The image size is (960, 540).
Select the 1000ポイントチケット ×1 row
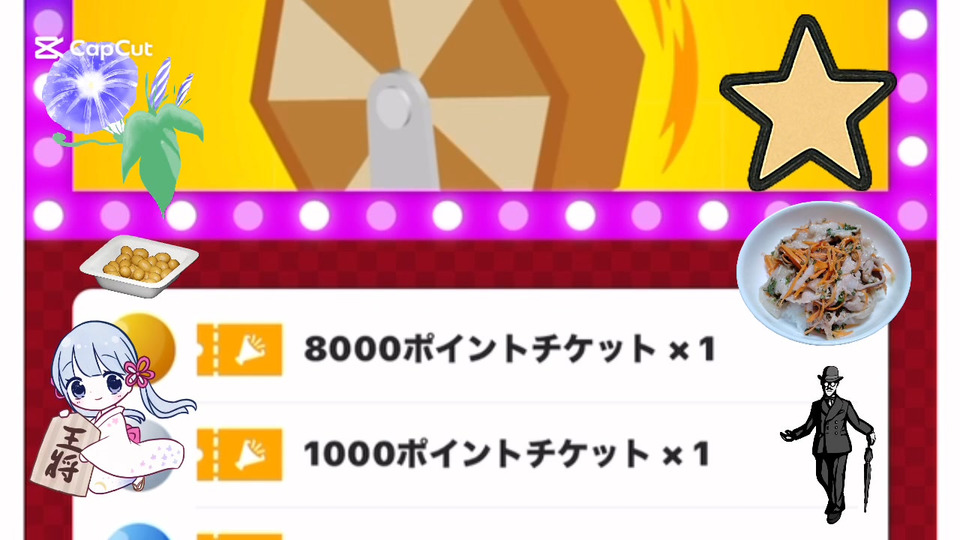[481, 454]
